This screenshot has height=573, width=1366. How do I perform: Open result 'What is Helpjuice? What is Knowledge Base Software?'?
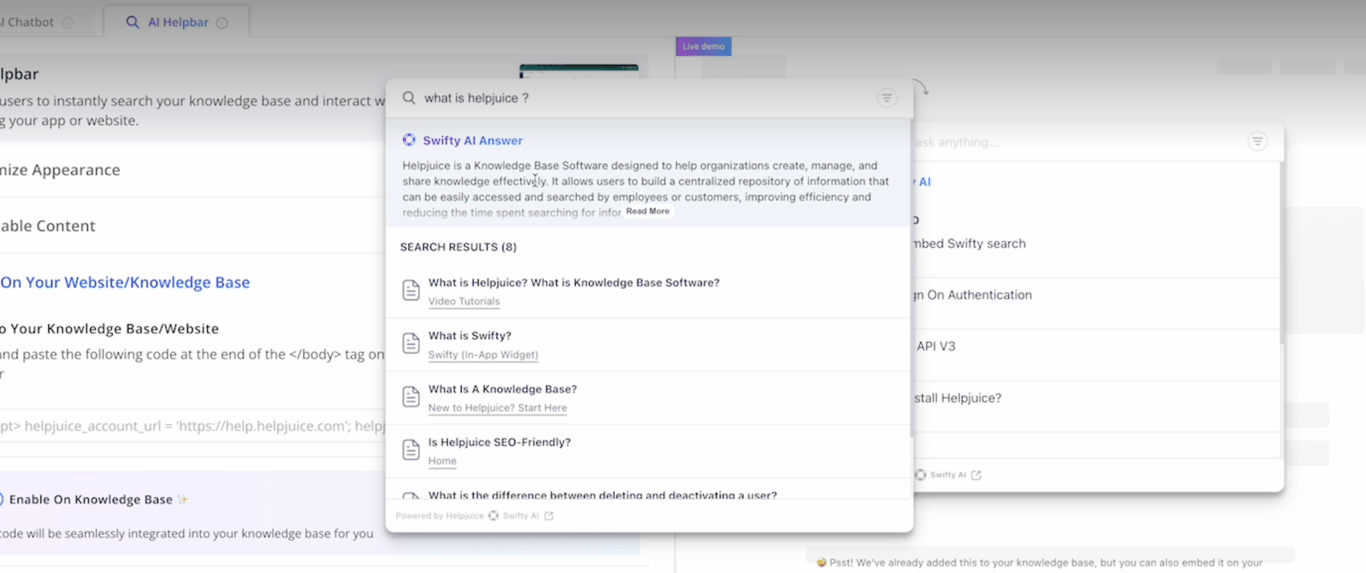click(574, 283)
